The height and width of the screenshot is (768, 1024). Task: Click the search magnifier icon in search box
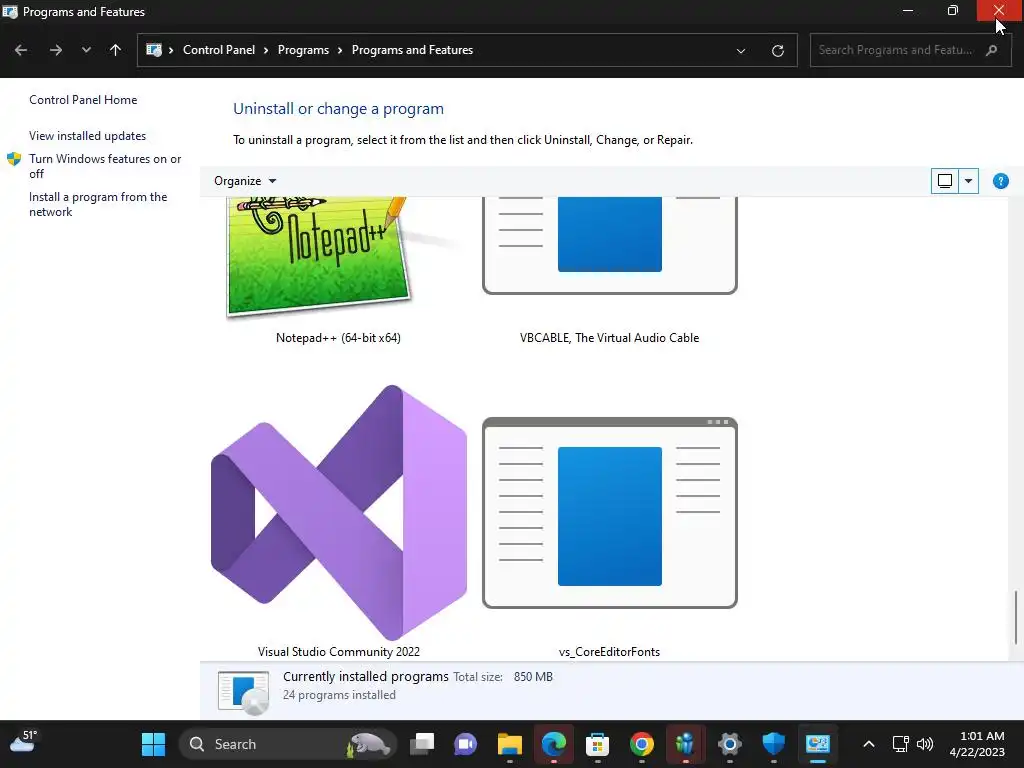(x=991, y=50)
